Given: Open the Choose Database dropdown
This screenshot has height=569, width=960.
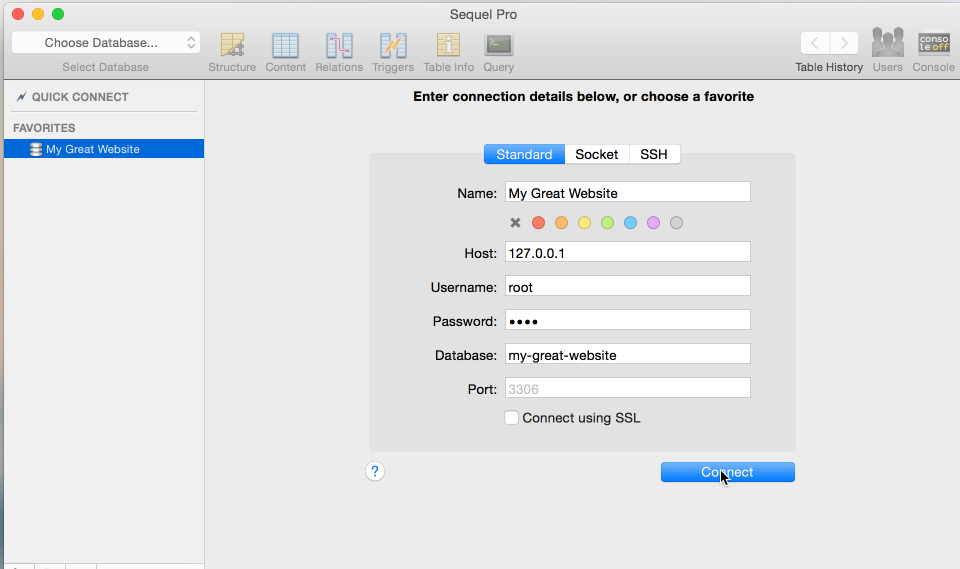Looking at the screenshot, I should [106, 42].
